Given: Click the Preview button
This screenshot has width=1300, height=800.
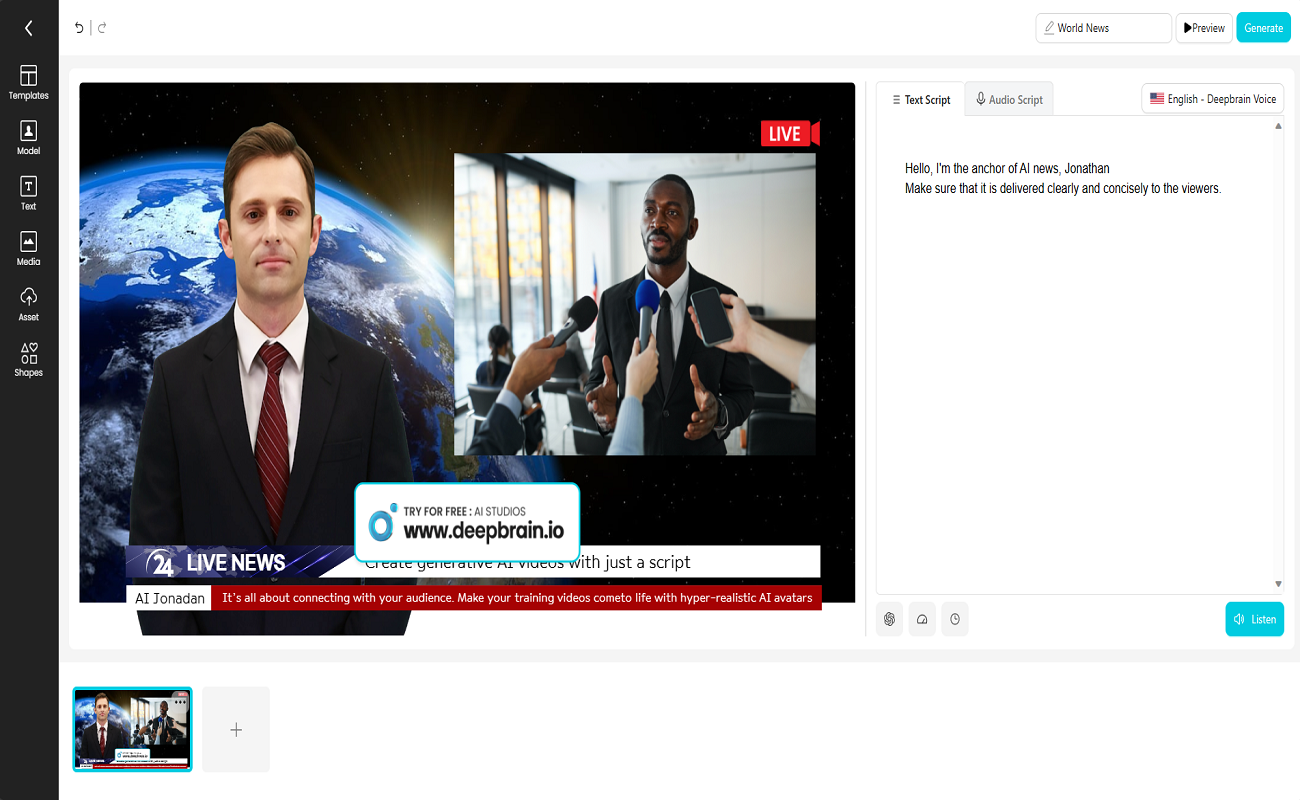Looking at the screenshot, I should pos(1204,28).
